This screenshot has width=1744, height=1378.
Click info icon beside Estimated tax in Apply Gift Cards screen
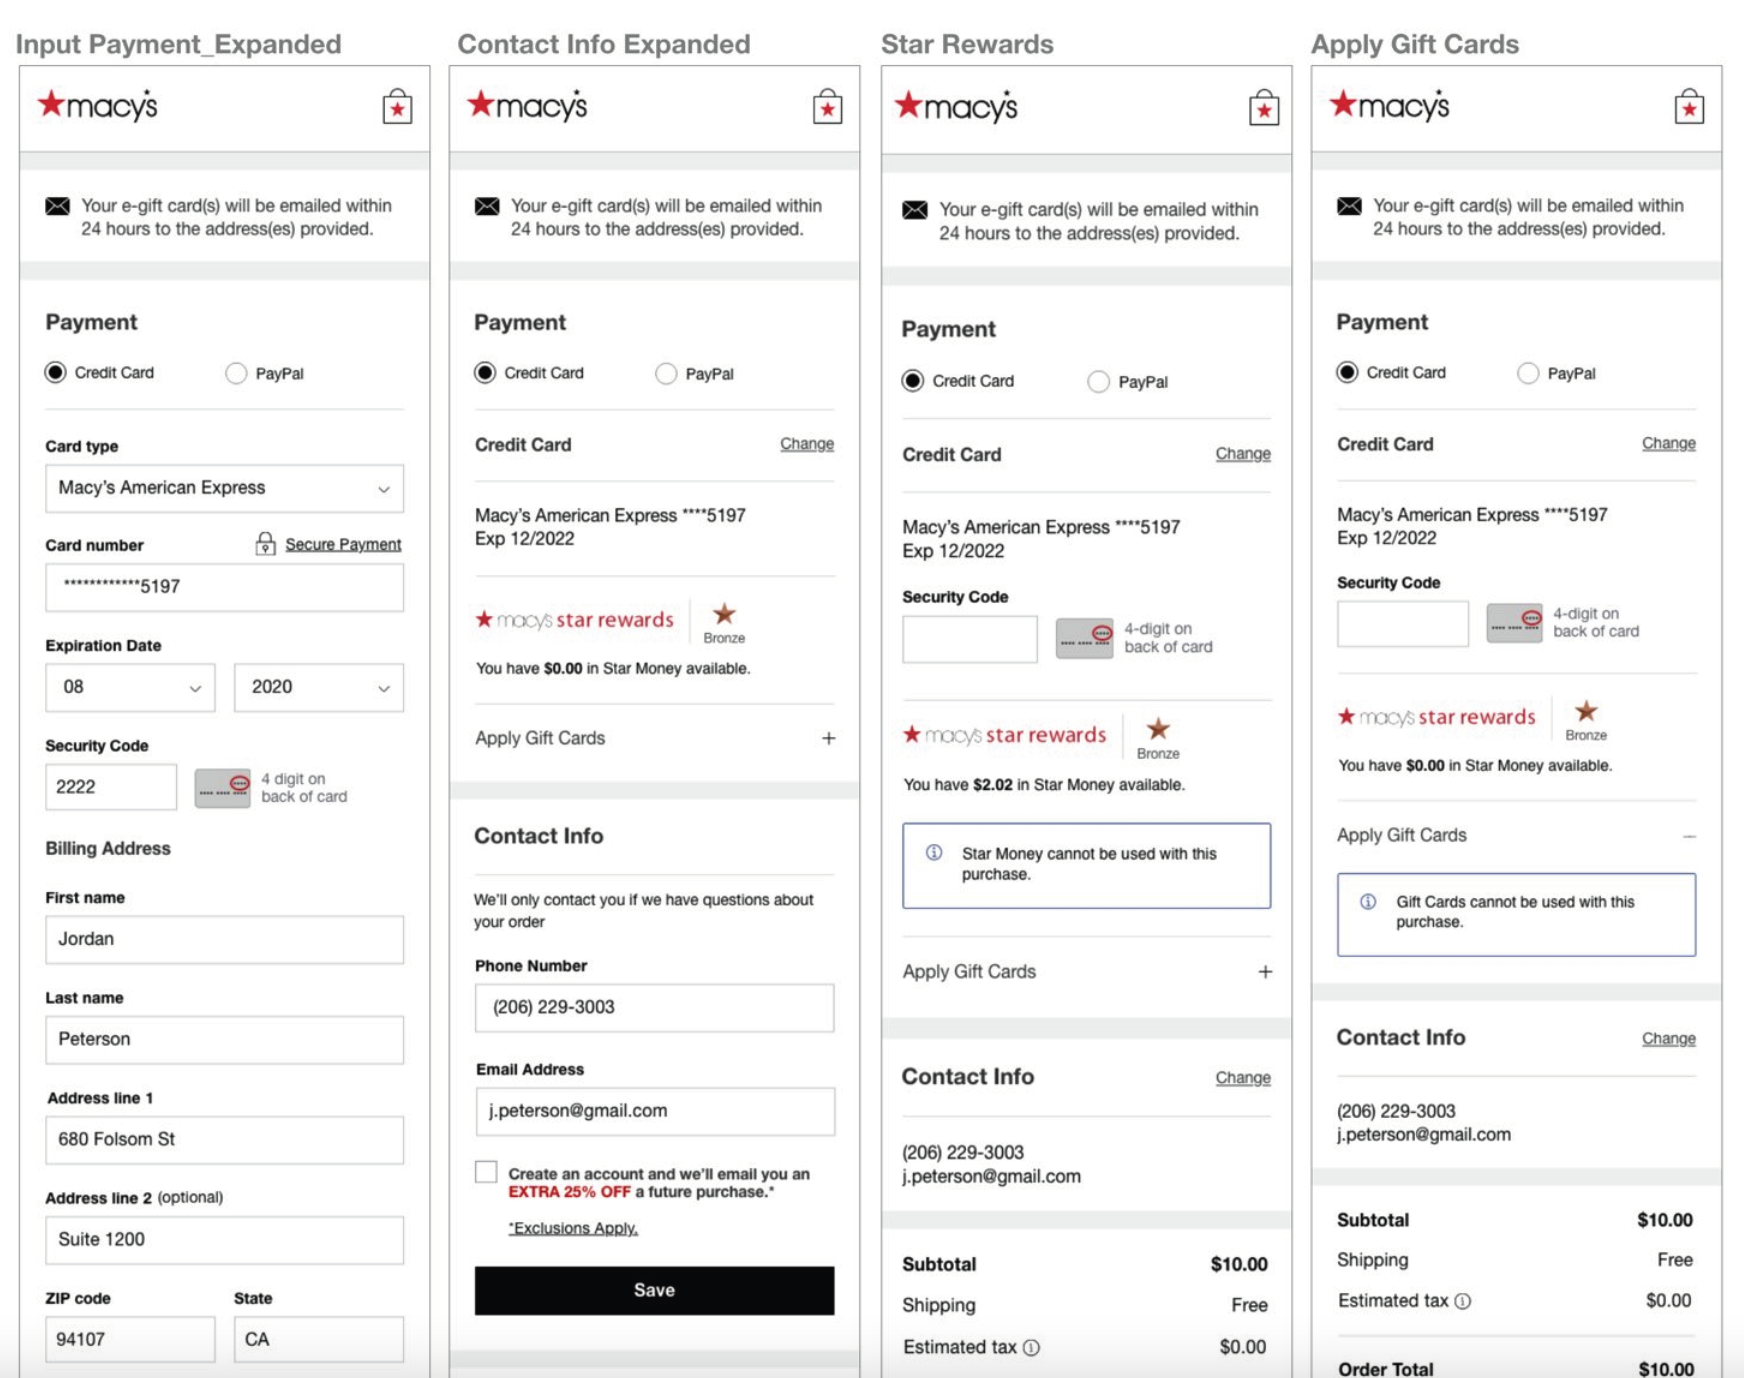(1462, 1301)
